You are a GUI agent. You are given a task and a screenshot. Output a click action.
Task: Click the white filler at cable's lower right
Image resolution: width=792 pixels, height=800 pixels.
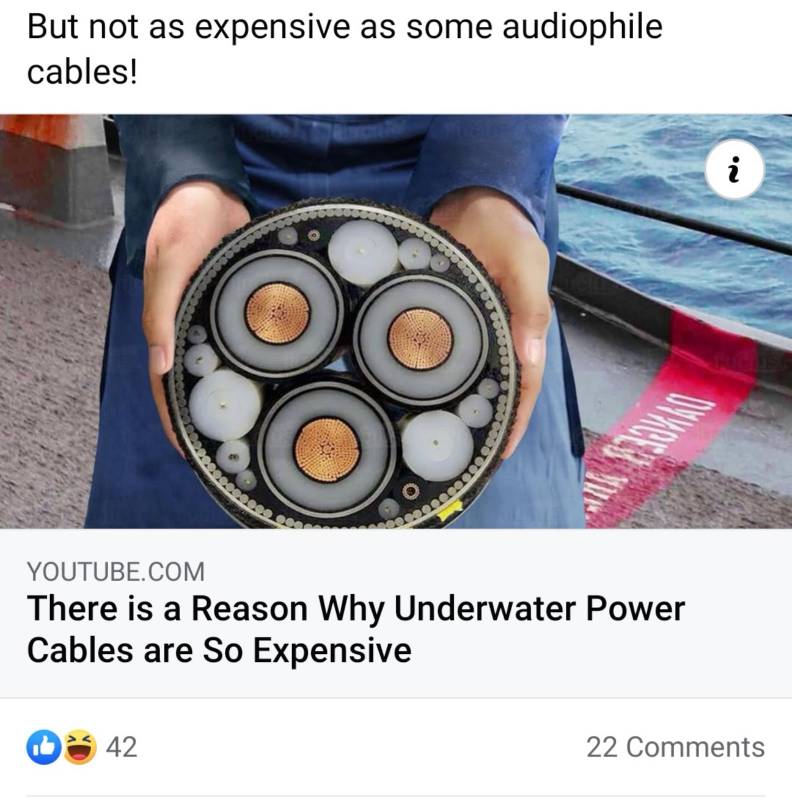(x=437, y=445)
